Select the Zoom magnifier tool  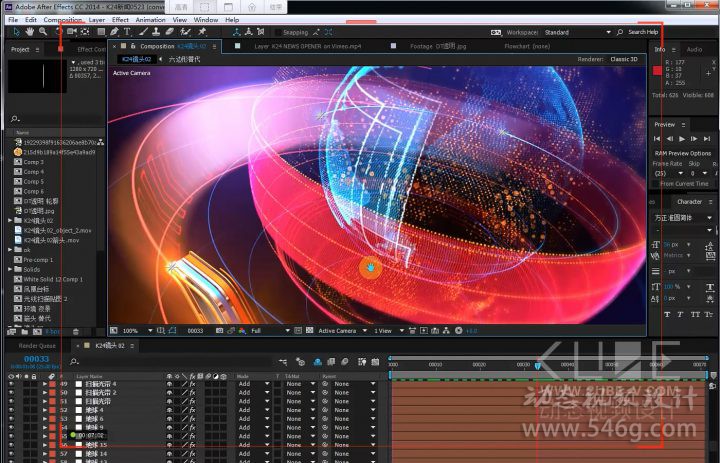pyautogui.click(x=43, y=32)
